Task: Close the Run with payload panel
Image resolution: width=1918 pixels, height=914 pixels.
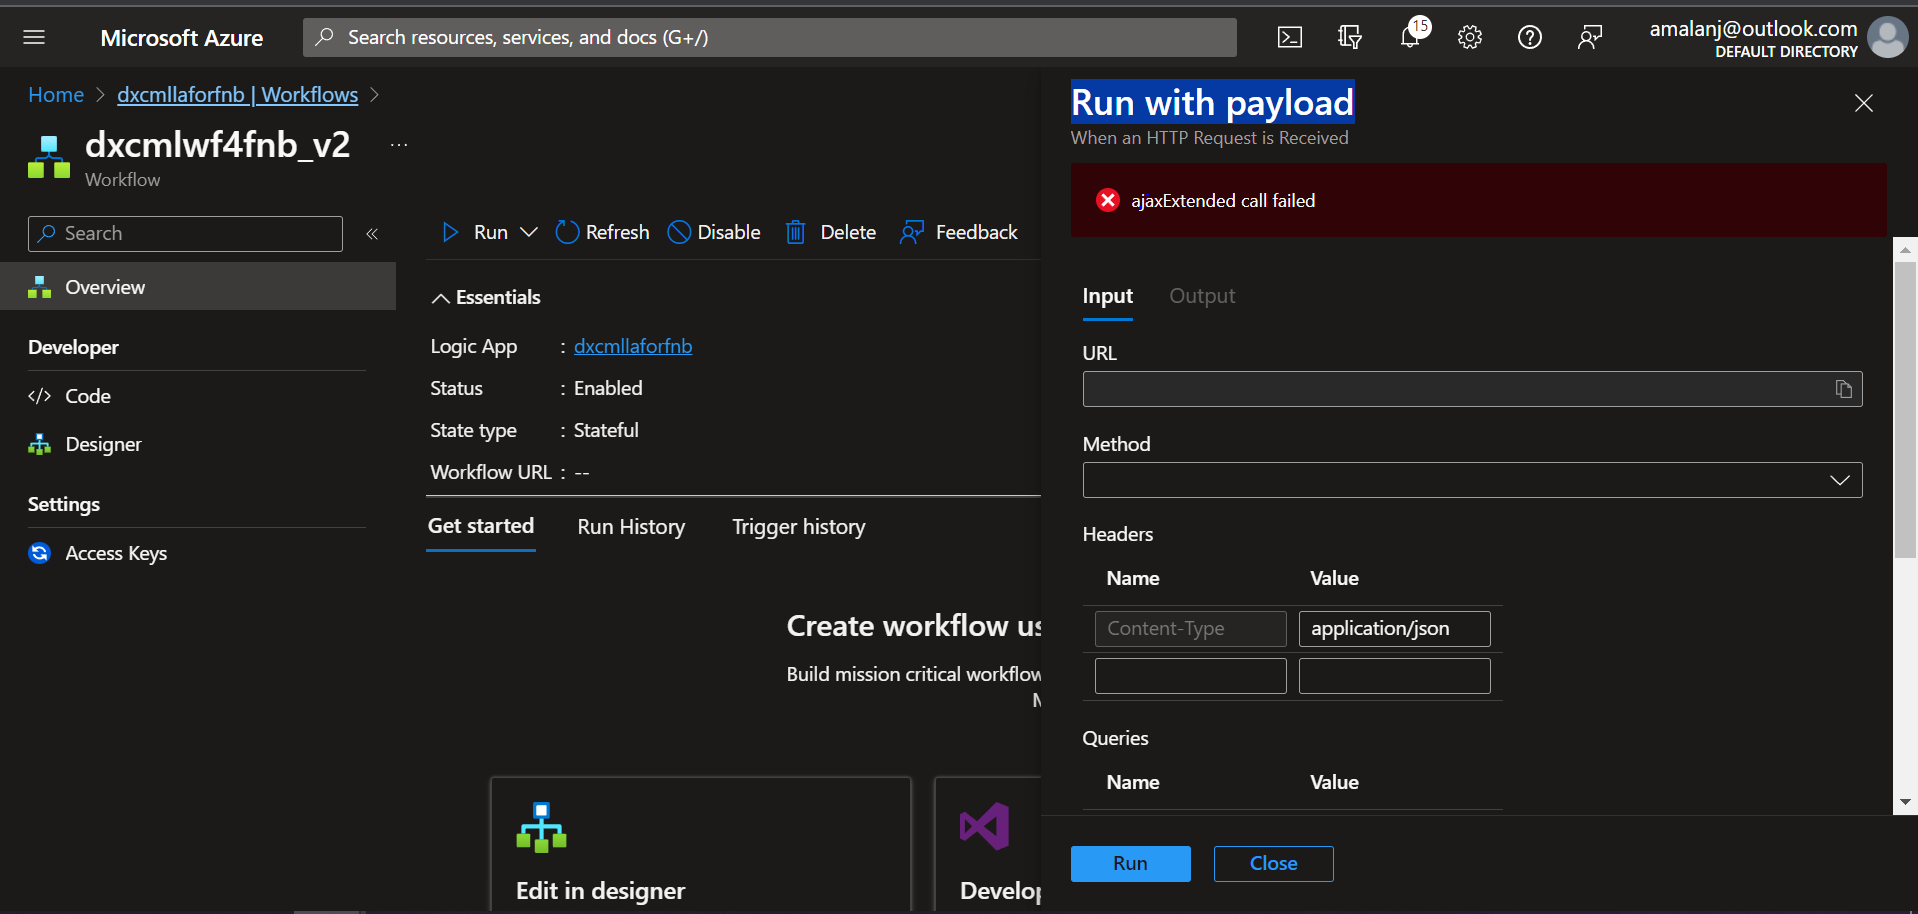Action: pos(1864,103)
